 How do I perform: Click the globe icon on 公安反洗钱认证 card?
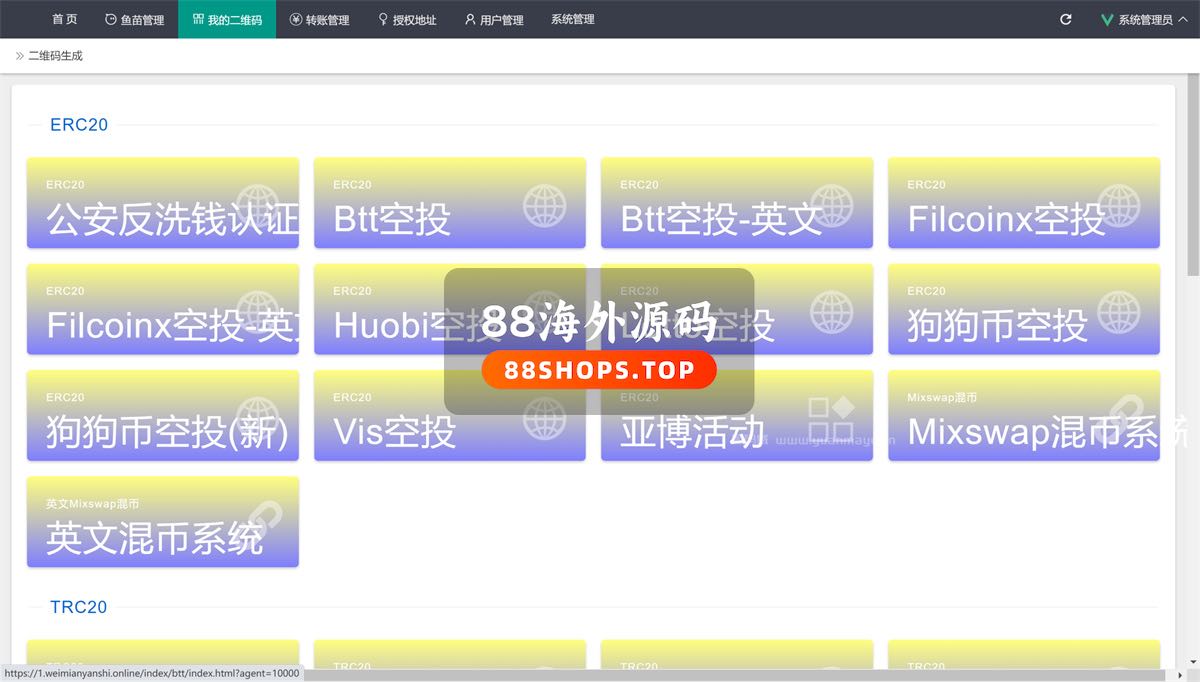click(258, 205)
